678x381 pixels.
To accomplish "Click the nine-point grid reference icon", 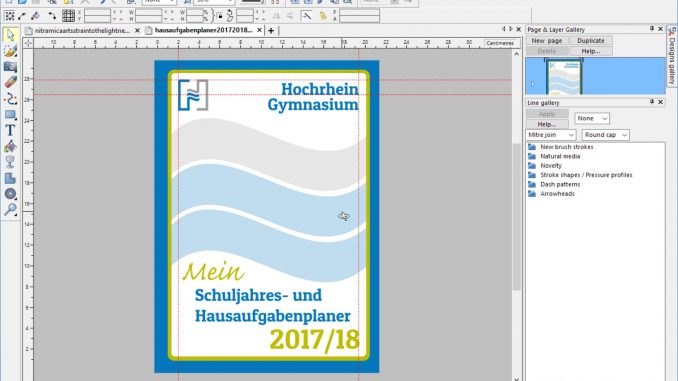I will pyautogui.click(x=68, y=16).
